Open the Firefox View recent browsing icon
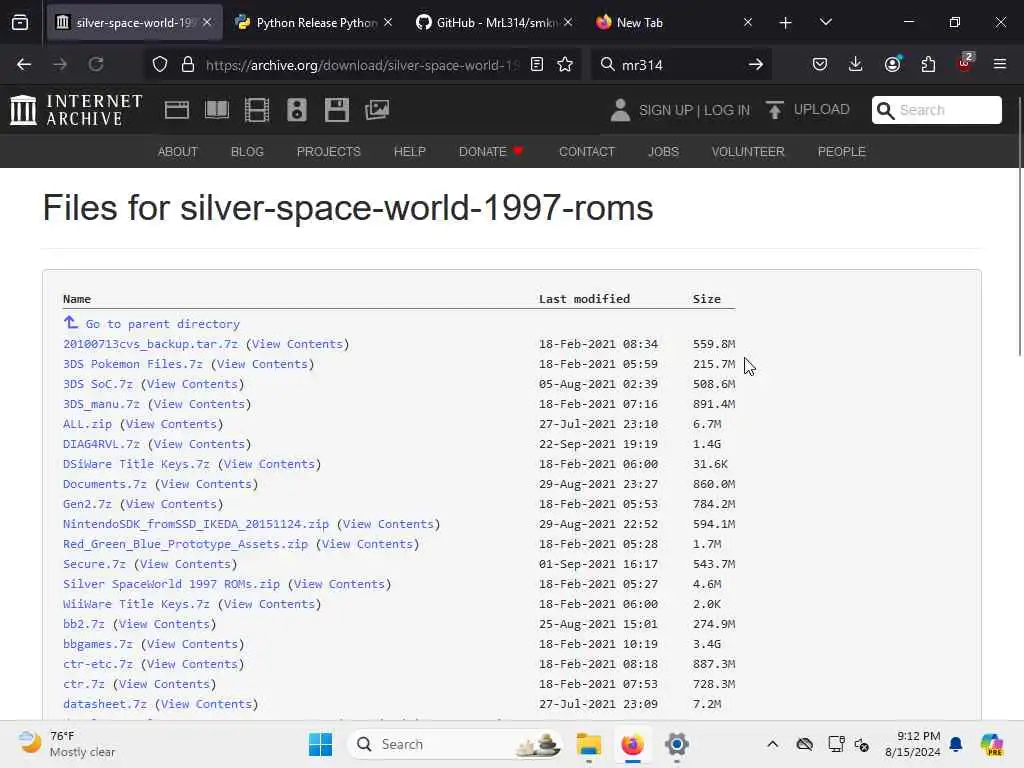The width and height of the screenshot is (1024, 768). (x=20, y=23)
